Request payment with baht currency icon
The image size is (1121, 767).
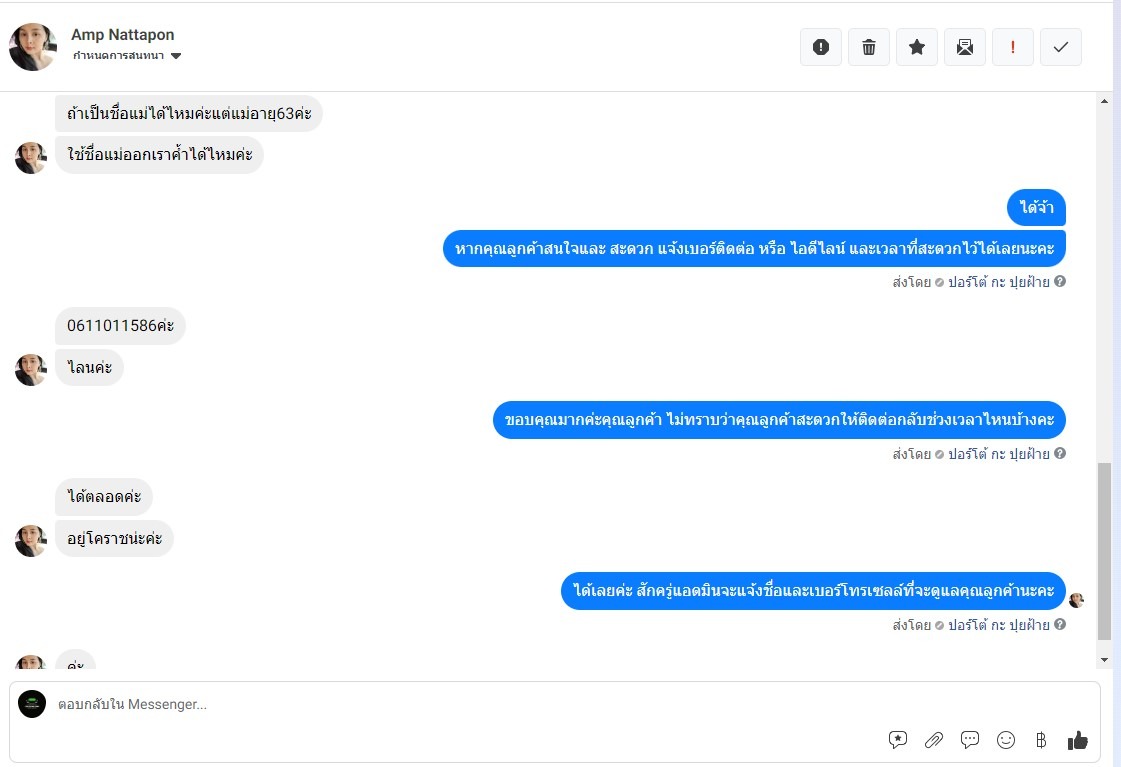(x=1041, y=740)
